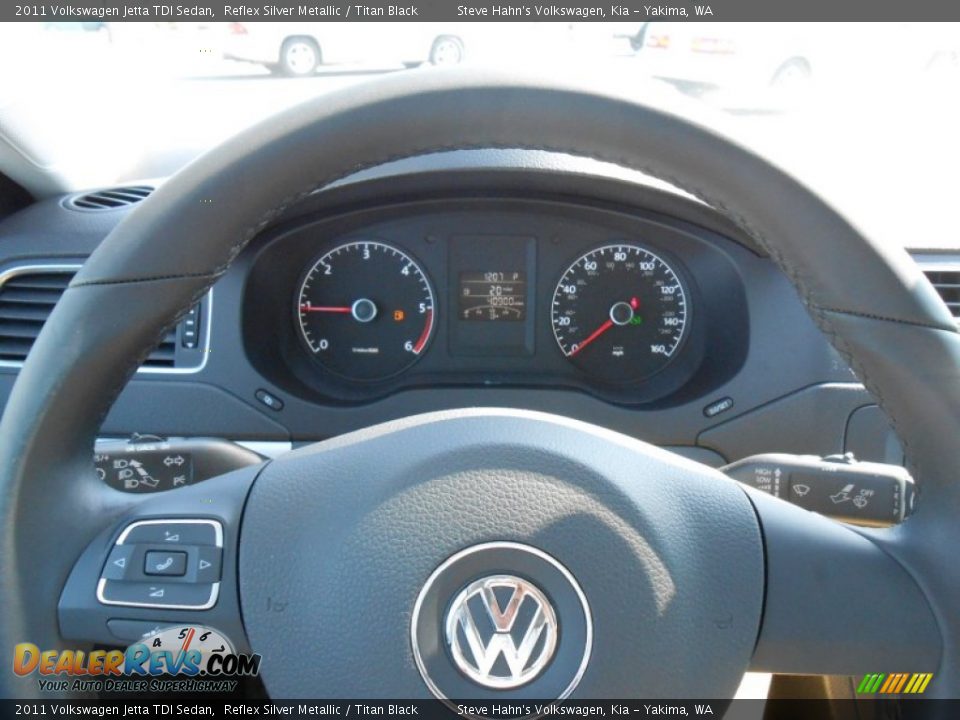
Task: Toggle the wiper stalk to OFF
Action: point(865,493)
